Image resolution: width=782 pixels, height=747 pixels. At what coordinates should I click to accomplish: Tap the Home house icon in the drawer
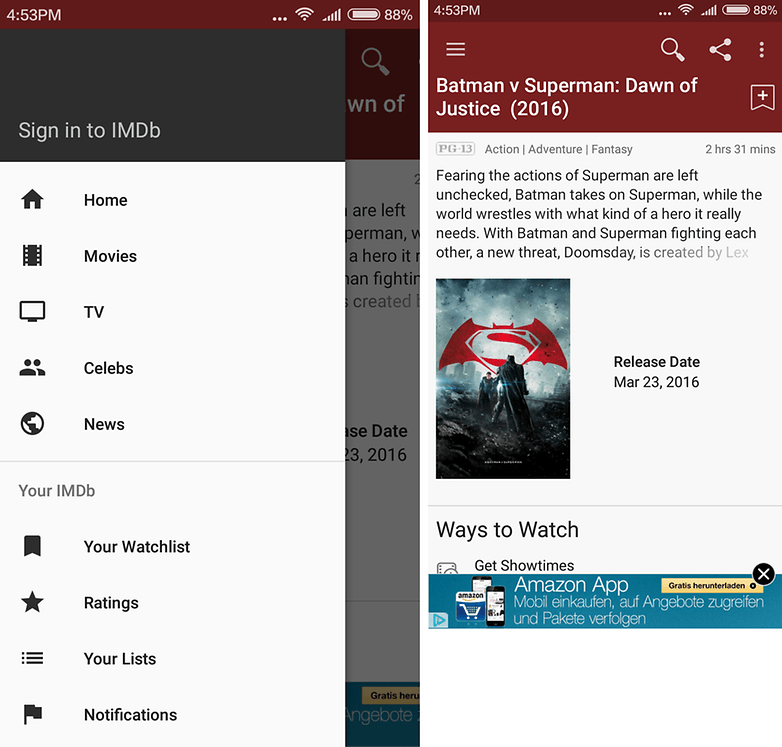click(x=32, y=199)
